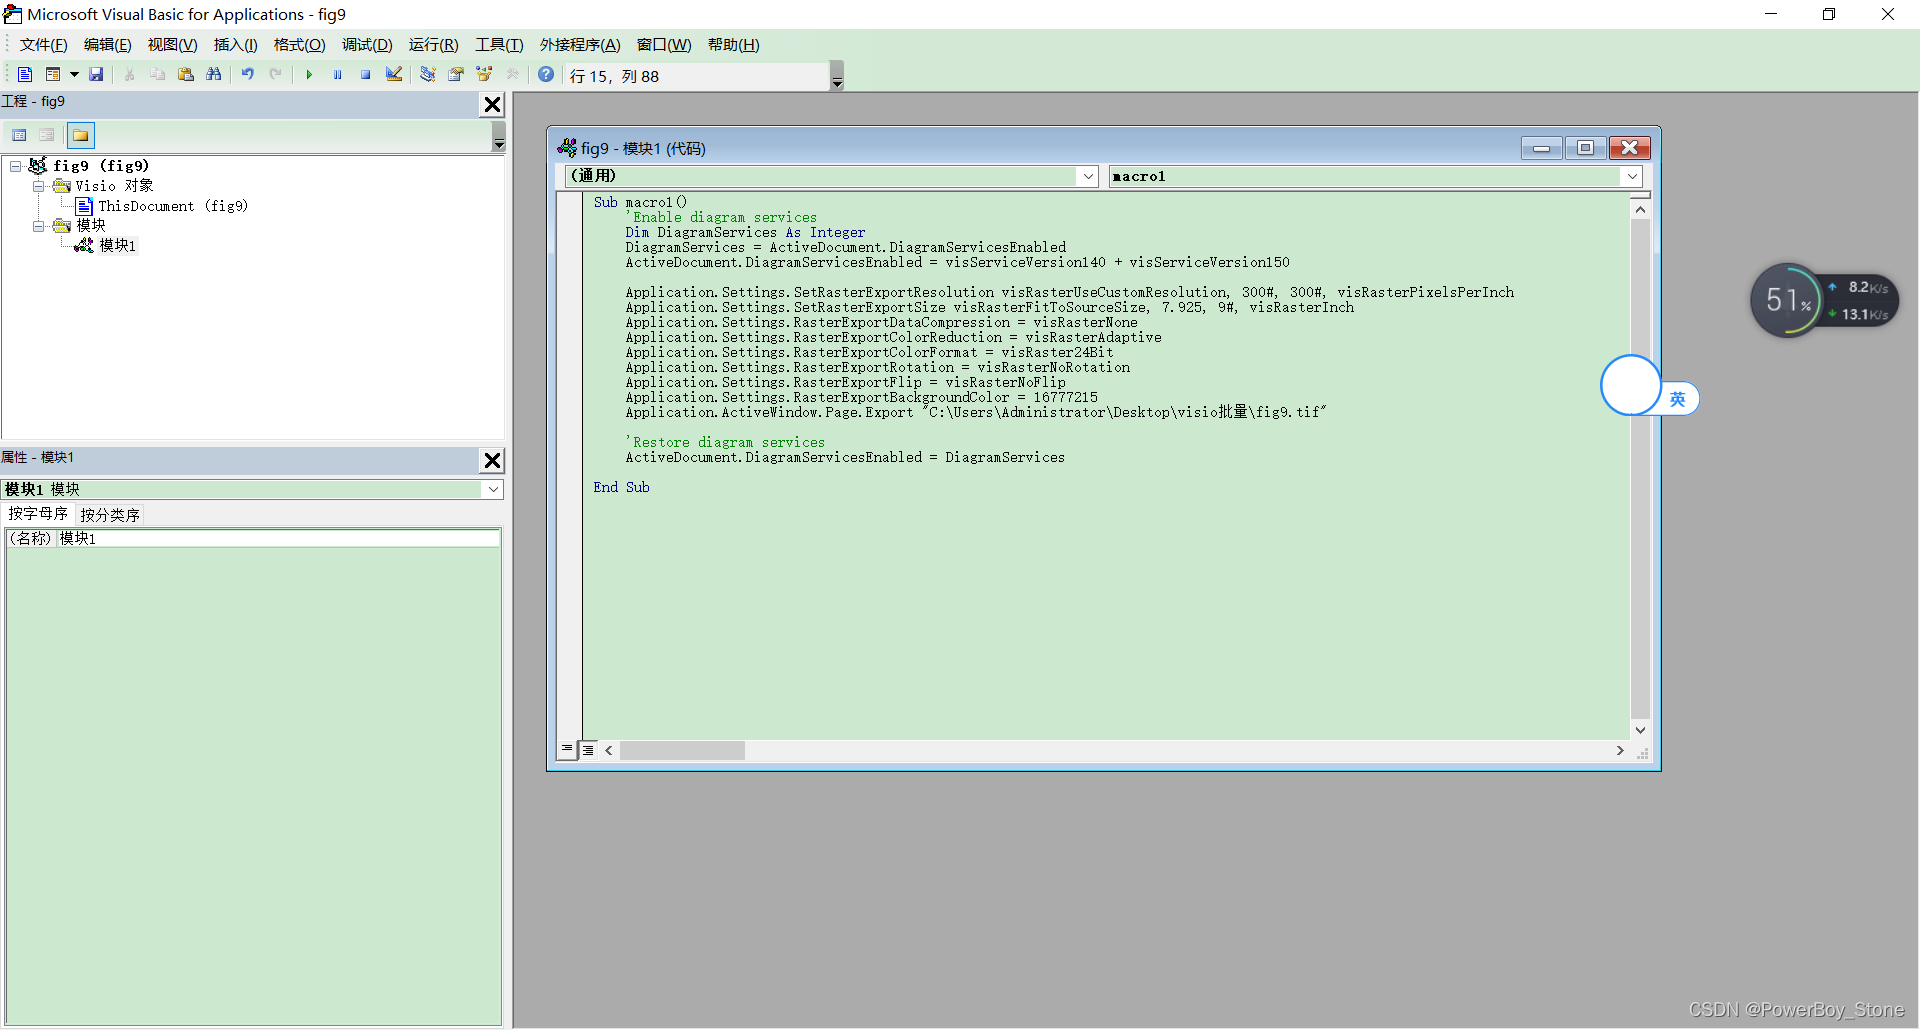
Task: Click the 英 input method indicator
Action: pyautogui.click(x=1678, y=399)
